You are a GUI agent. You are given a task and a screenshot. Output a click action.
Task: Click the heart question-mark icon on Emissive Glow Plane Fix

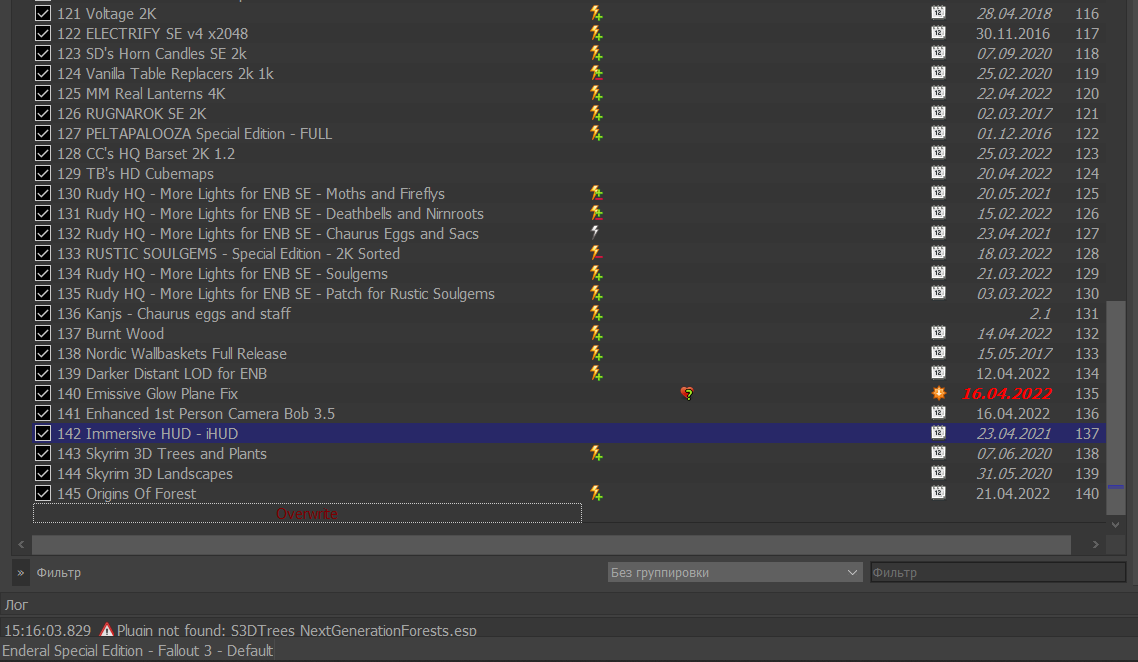(x=687, y=393)
